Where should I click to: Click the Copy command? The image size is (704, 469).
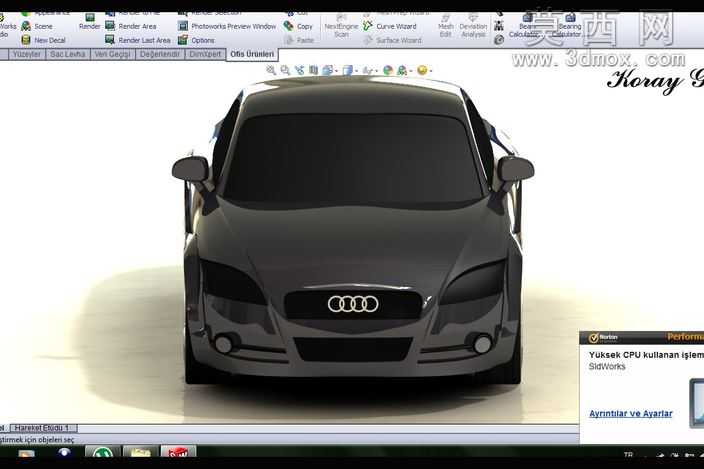click(x=298, y=26)
